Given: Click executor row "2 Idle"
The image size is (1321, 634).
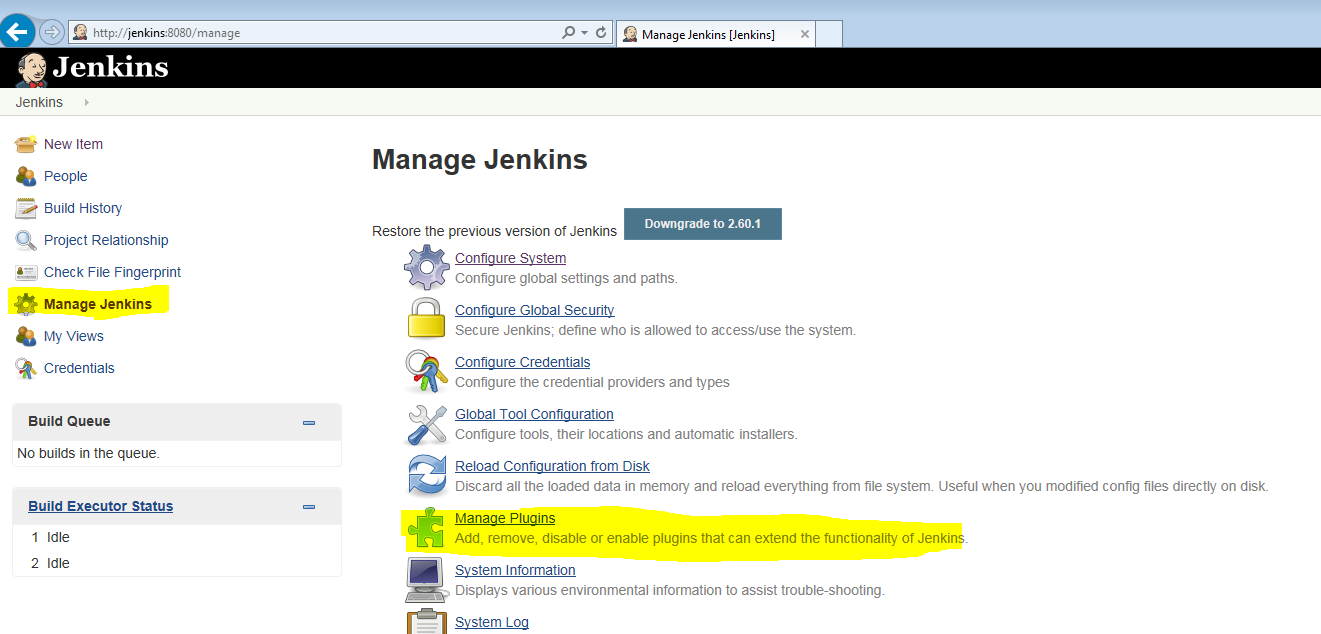Looking at the screenshot, I should click(50, 563).
